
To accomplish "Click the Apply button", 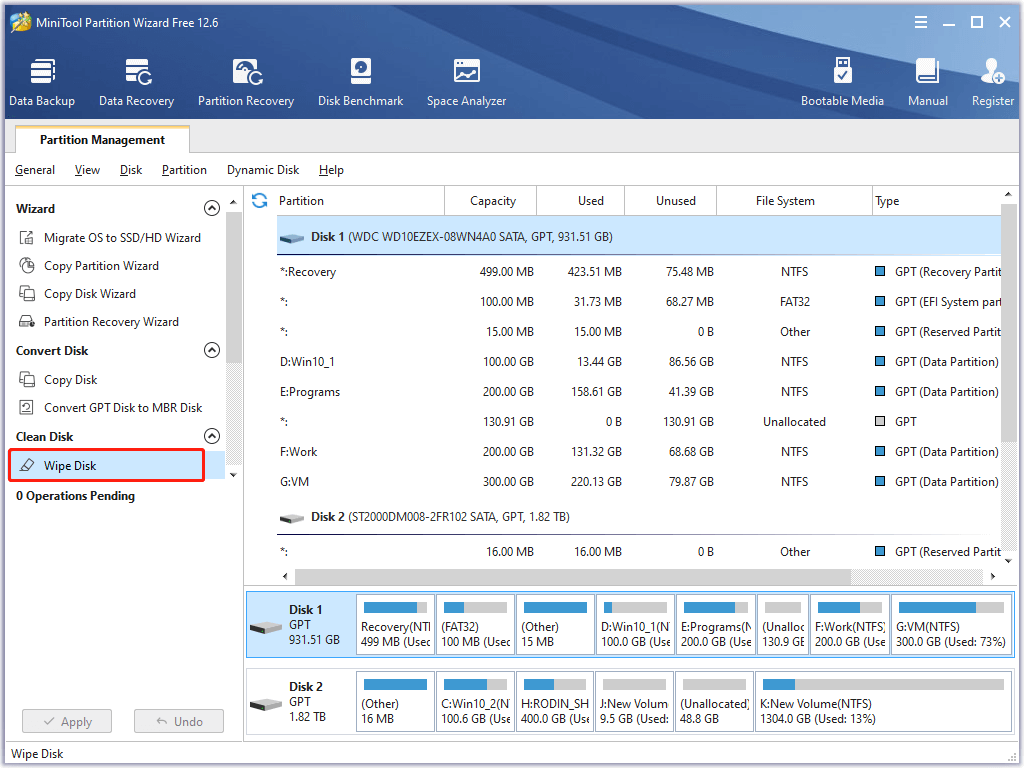I will click(x=67, y=722).
